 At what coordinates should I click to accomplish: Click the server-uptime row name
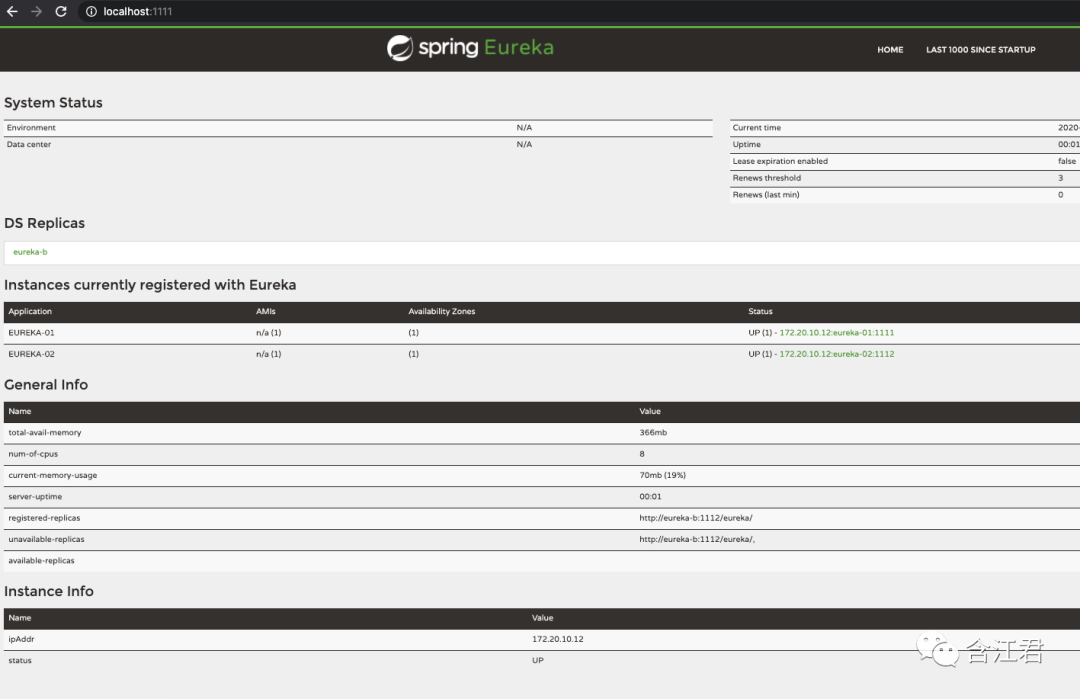[35, 497]
